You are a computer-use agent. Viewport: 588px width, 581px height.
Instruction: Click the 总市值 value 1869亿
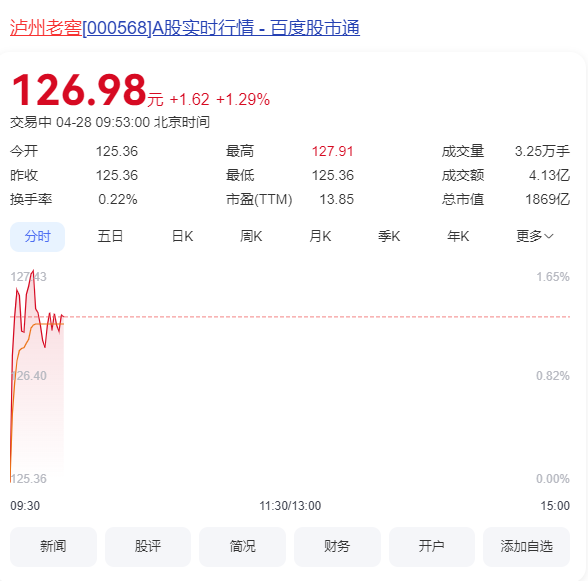(x=548, y=200)
